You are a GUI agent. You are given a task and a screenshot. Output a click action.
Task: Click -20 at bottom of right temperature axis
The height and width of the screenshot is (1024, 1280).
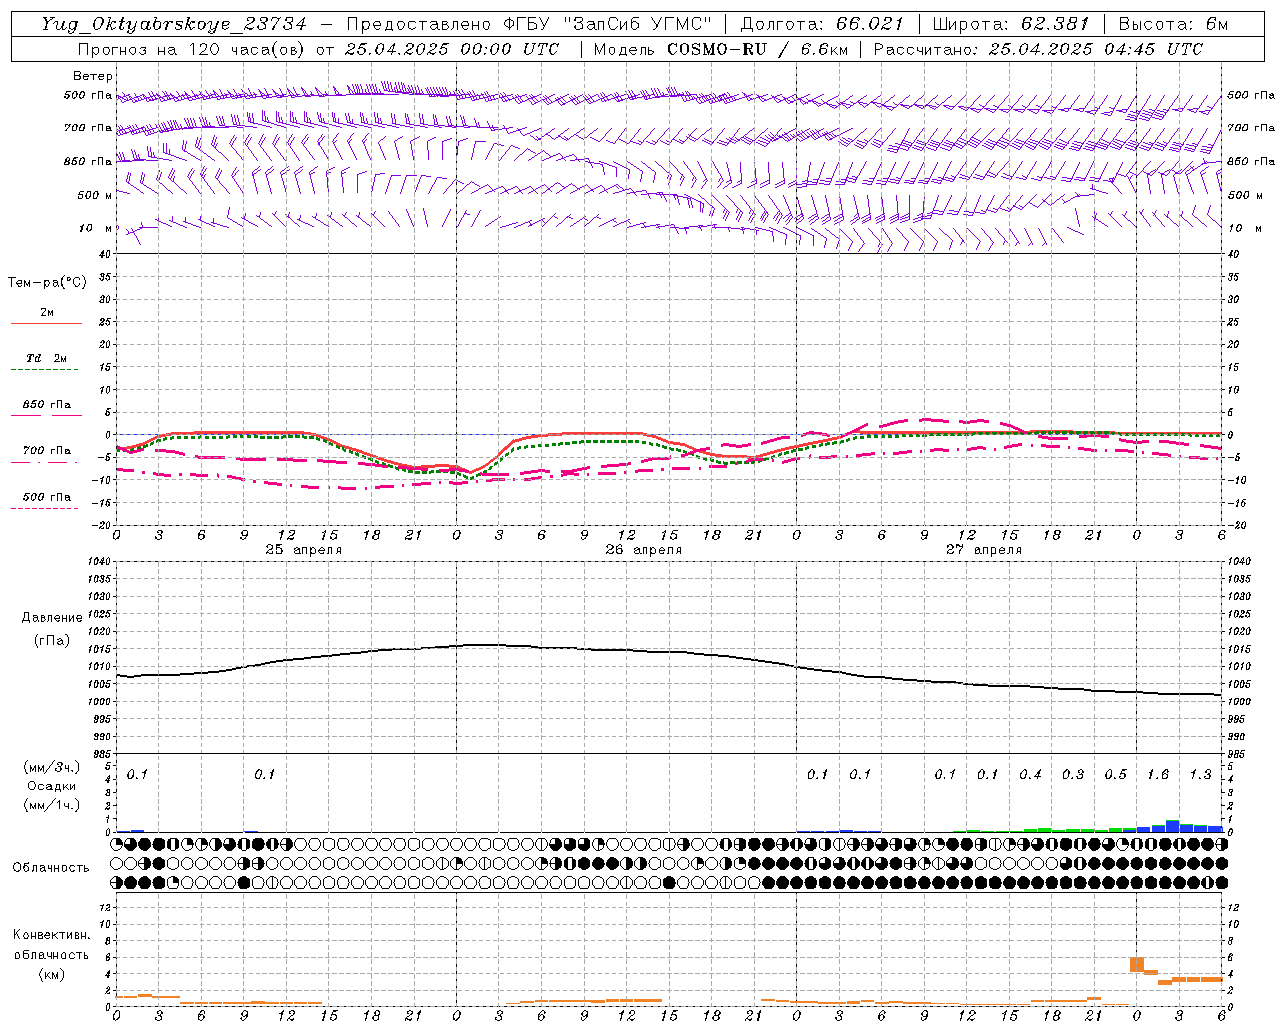point(1236,525)
